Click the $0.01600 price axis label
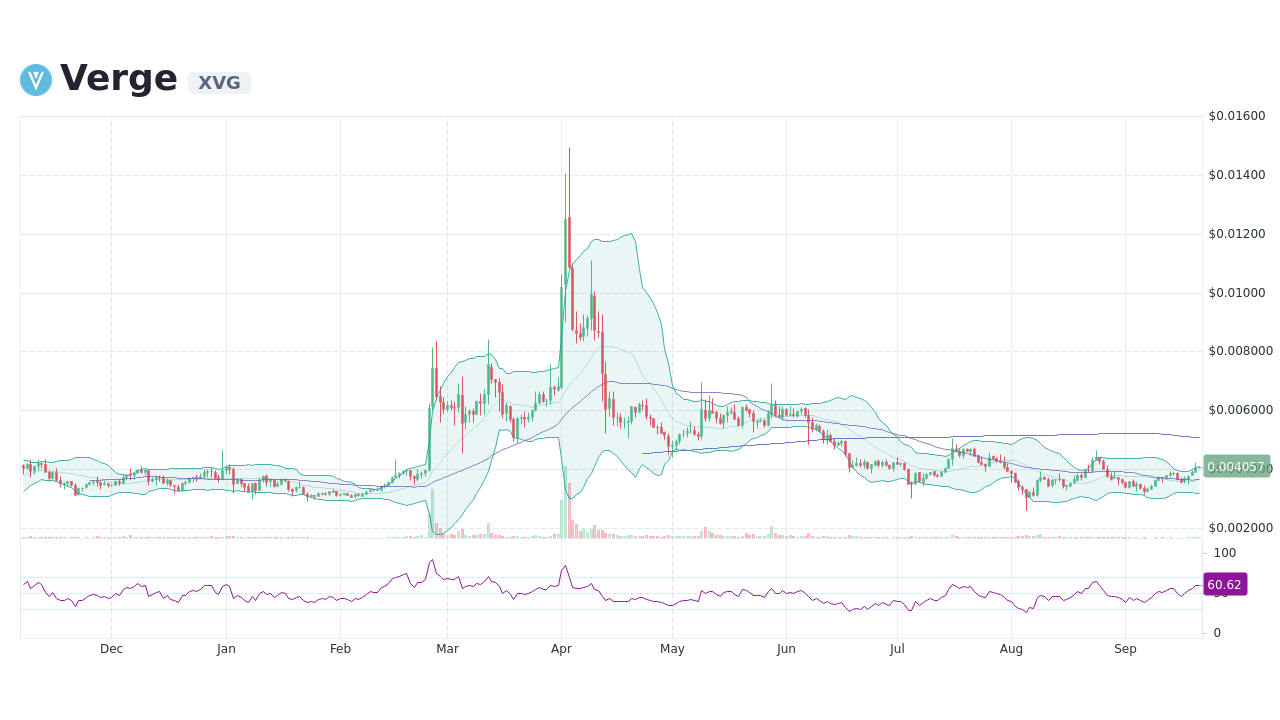Viewport: 1280px width, 720px height. coord(1237,116)
